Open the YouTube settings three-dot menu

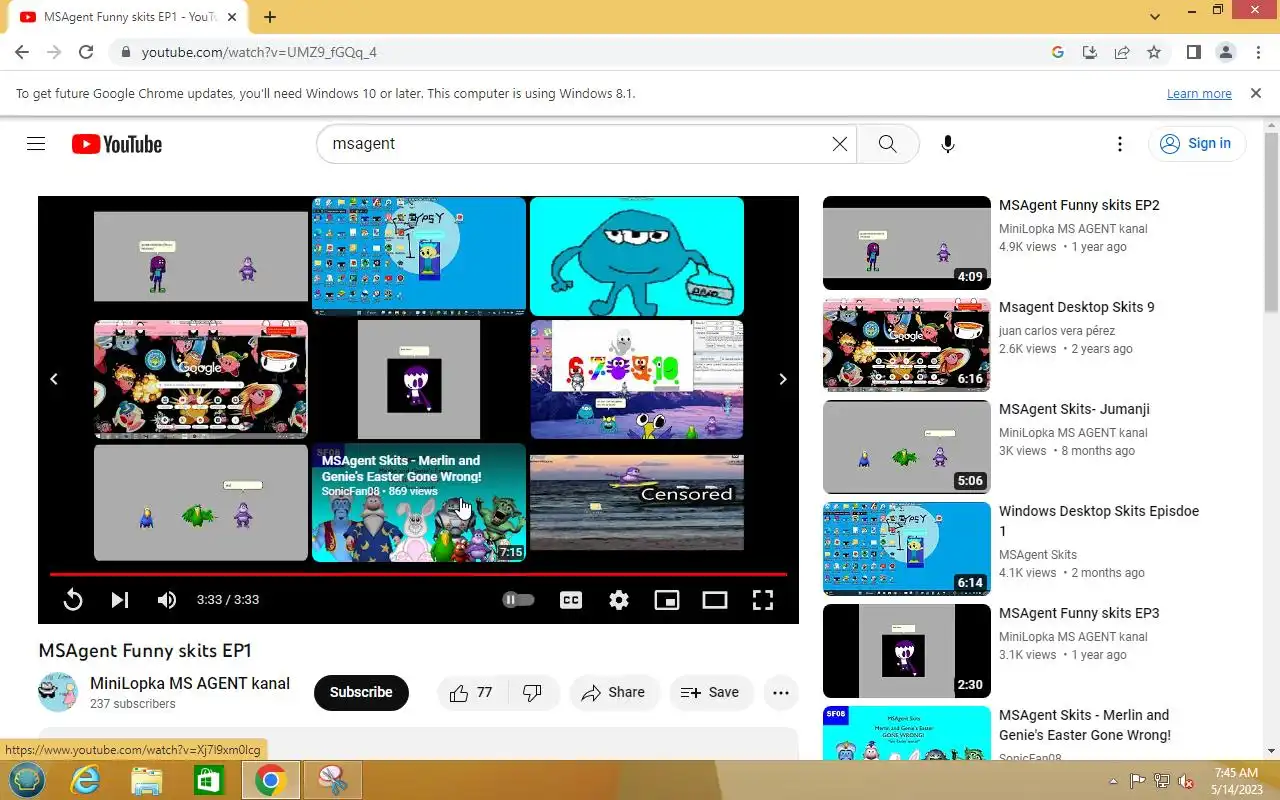point(1120,144)
